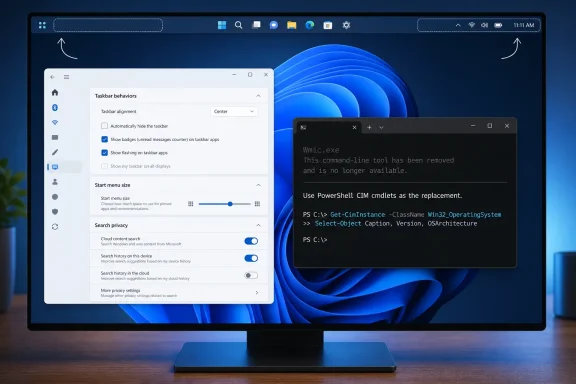
Task: Open Network Wi-Fi section in sidebar
Action: click(x=55, y=122)
